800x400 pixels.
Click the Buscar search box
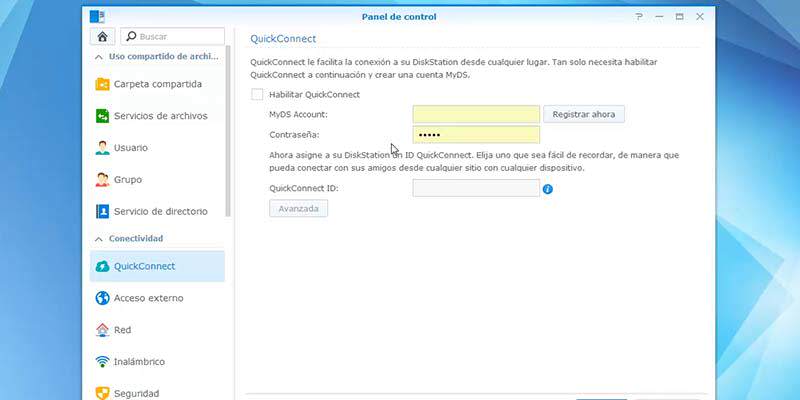click(172, 36)
